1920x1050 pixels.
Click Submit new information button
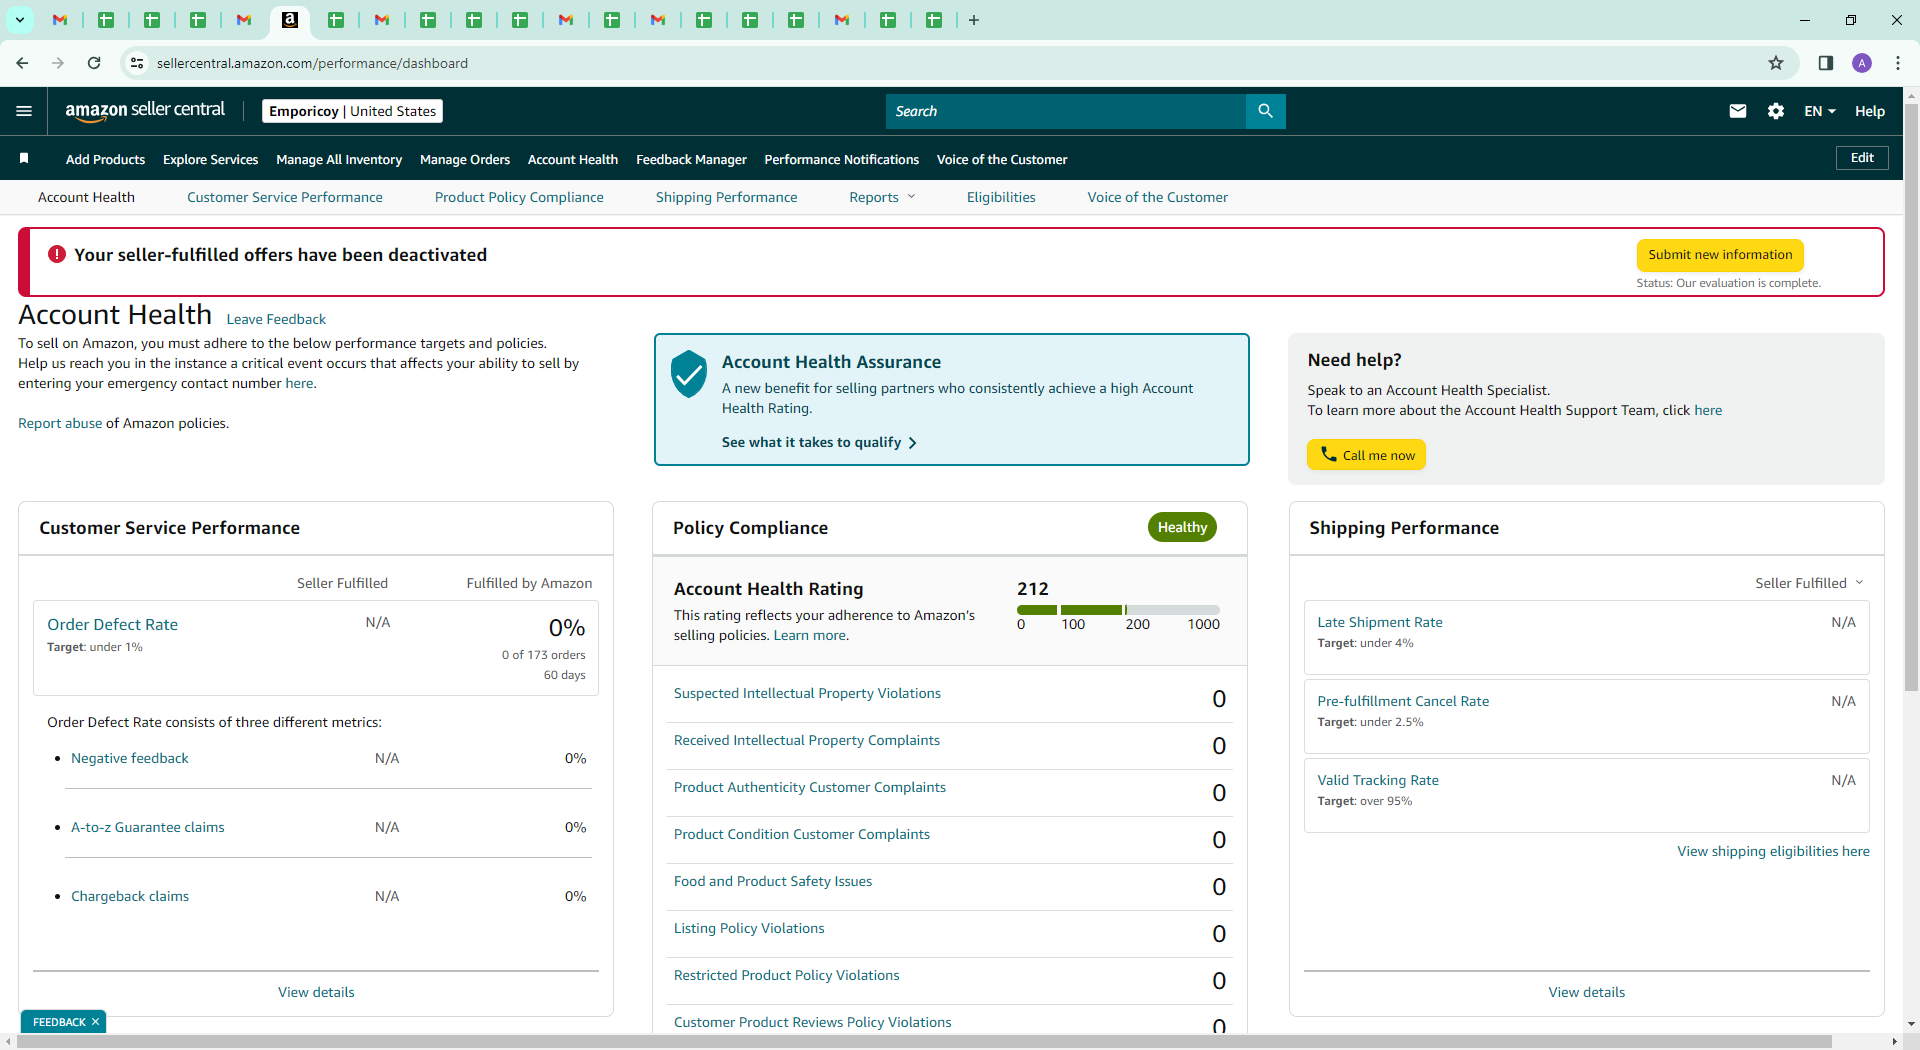[x=1720, y=255]
